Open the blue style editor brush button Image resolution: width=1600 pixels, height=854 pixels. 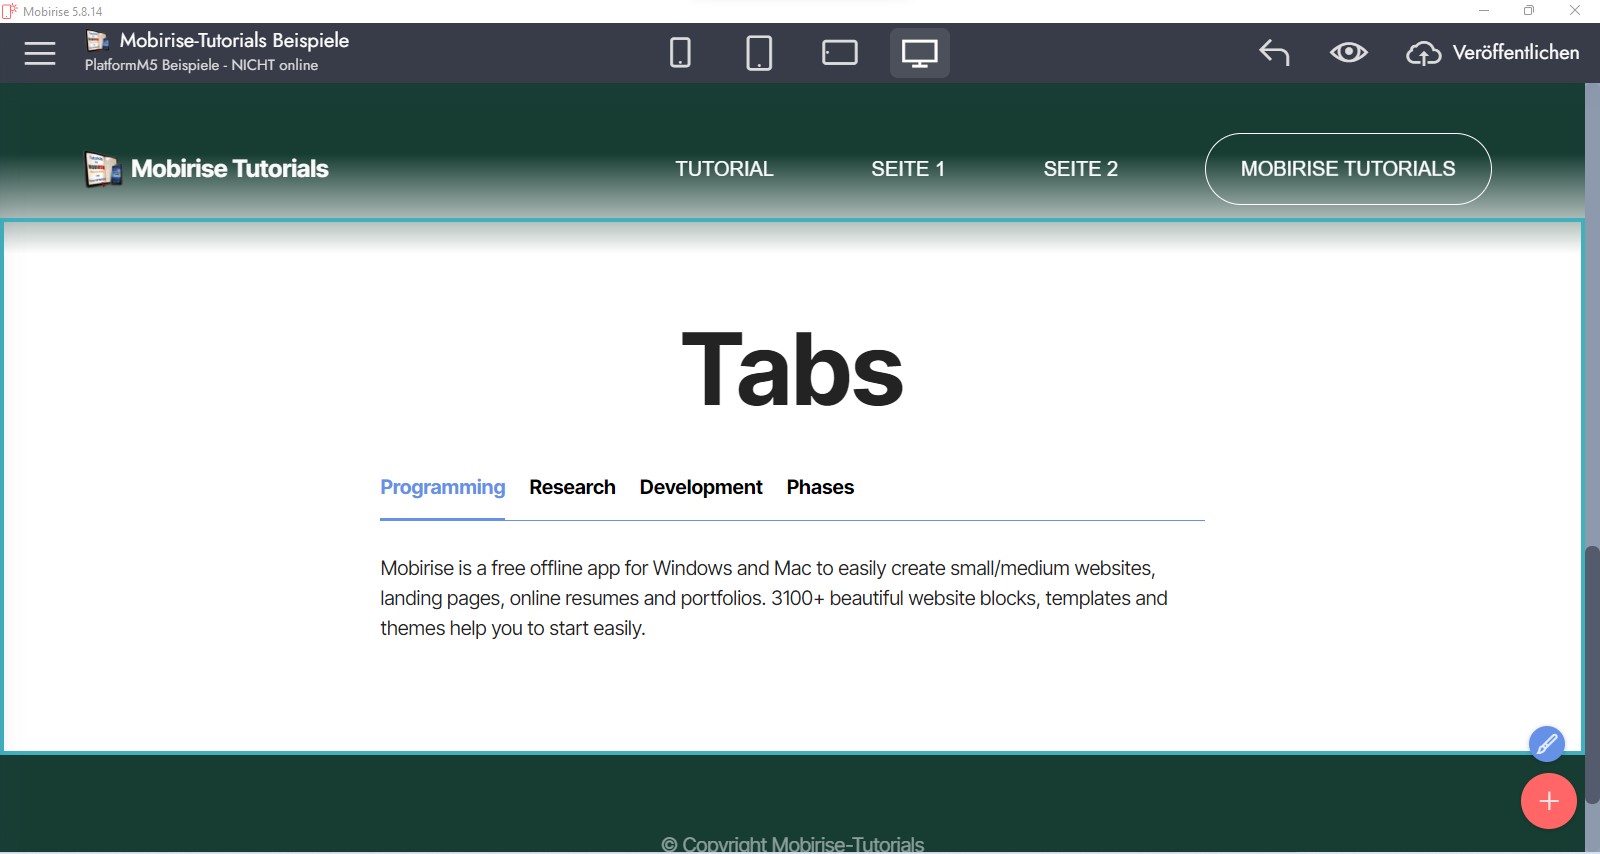pyautogui.click(x=1546, y=744)
